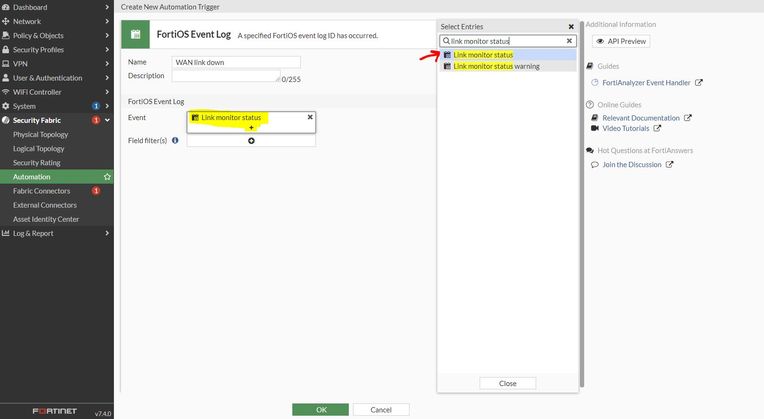Click Relevant Documentation external link icon
This screenshot has width=764, height=419.
click(x=688, y=118)
